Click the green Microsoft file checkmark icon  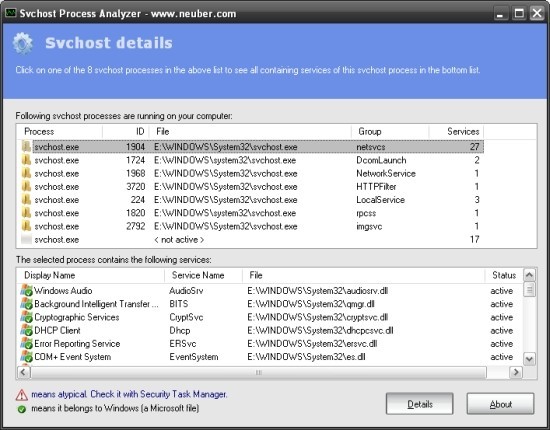22,409
